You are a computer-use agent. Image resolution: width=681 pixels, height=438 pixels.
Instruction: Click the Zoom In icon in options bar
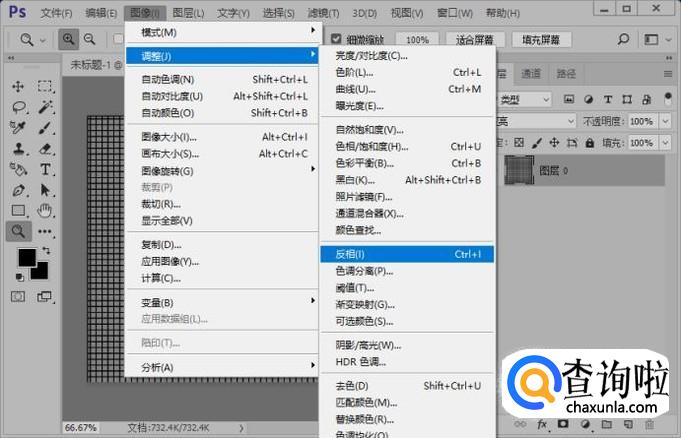(69, 39)
